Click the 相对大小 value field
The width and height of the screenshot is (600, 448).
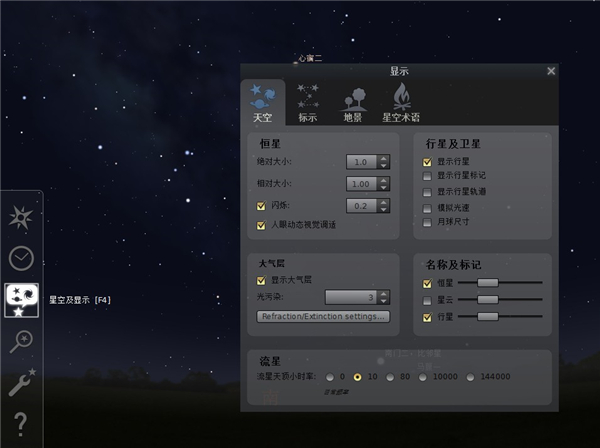361,184
